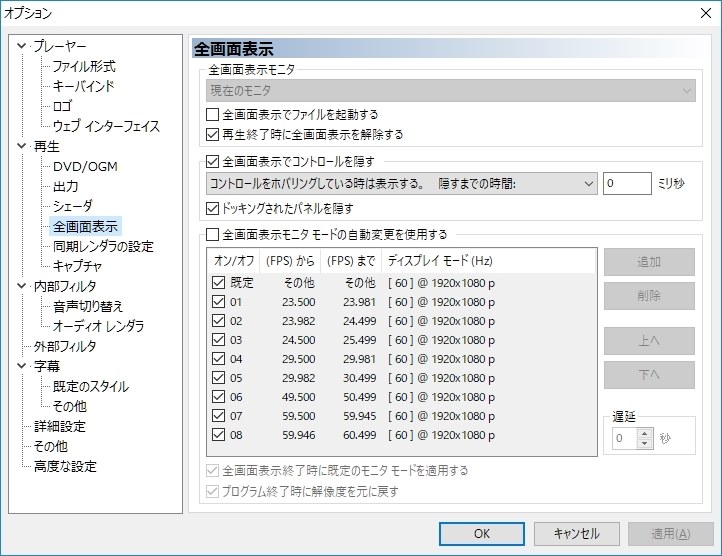Image resolution: width=722 pixels, height=556 pixels.
Task: Select 既定のスタイル under 字幕
Action: [x=91, y=386]
